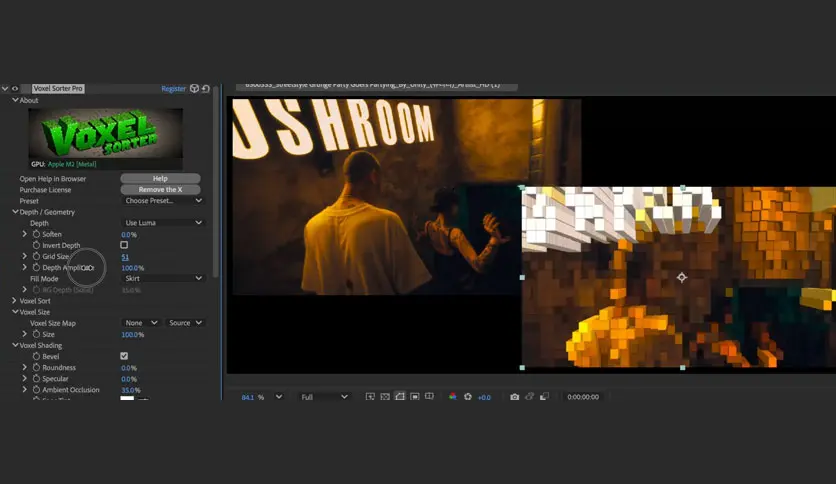Expand the Size property
The image size is (836, 484).
pos(25,334)
